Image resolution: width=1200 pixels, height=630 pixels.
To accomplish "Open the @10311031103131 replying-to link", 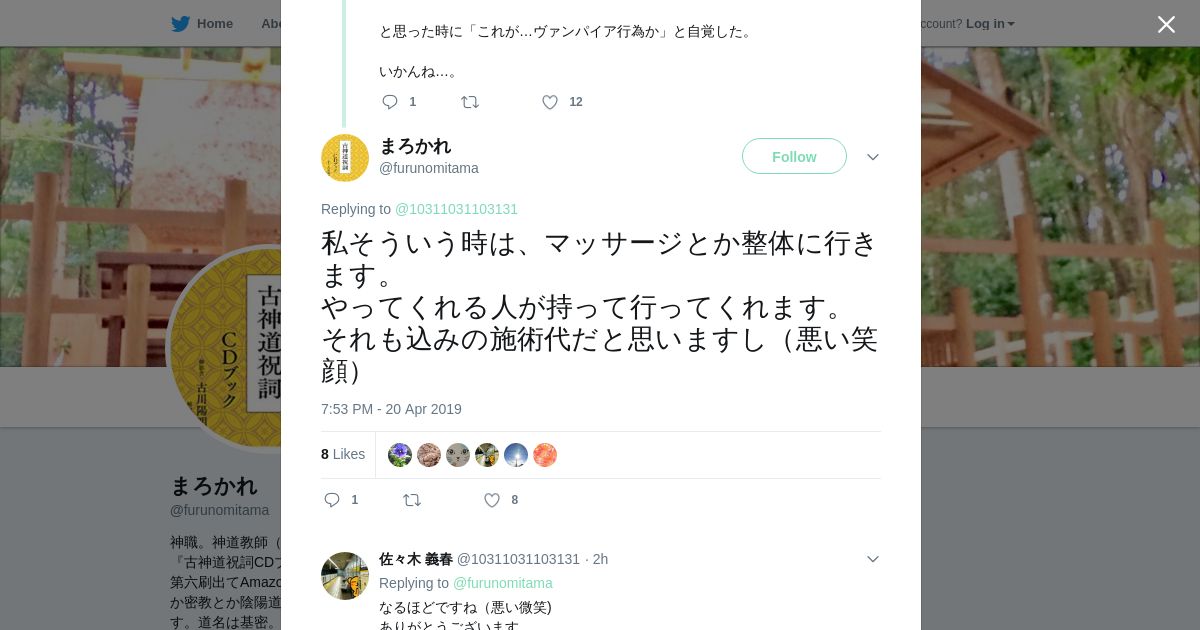I will point(456,209).
